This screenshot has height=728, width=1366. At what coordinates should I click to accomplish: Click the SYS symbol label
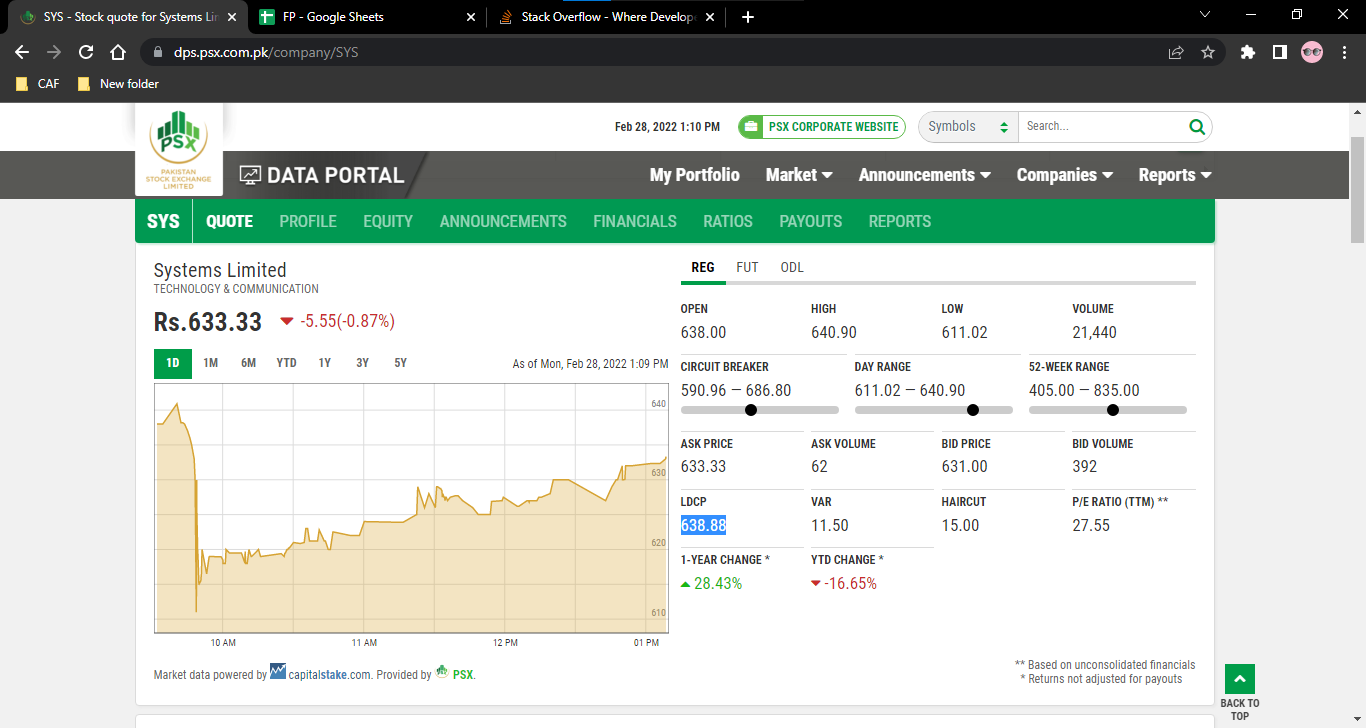(x=163, y=221)
